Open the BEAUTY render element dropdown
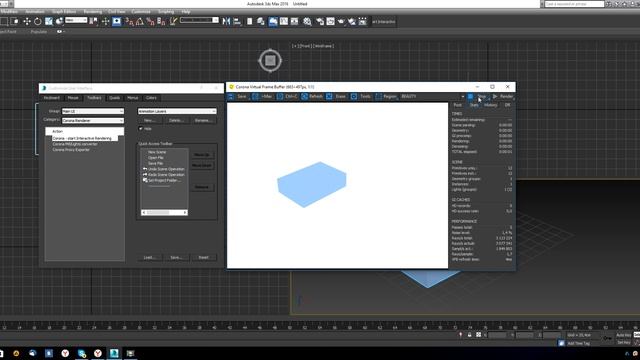 (x=433, y=96)
